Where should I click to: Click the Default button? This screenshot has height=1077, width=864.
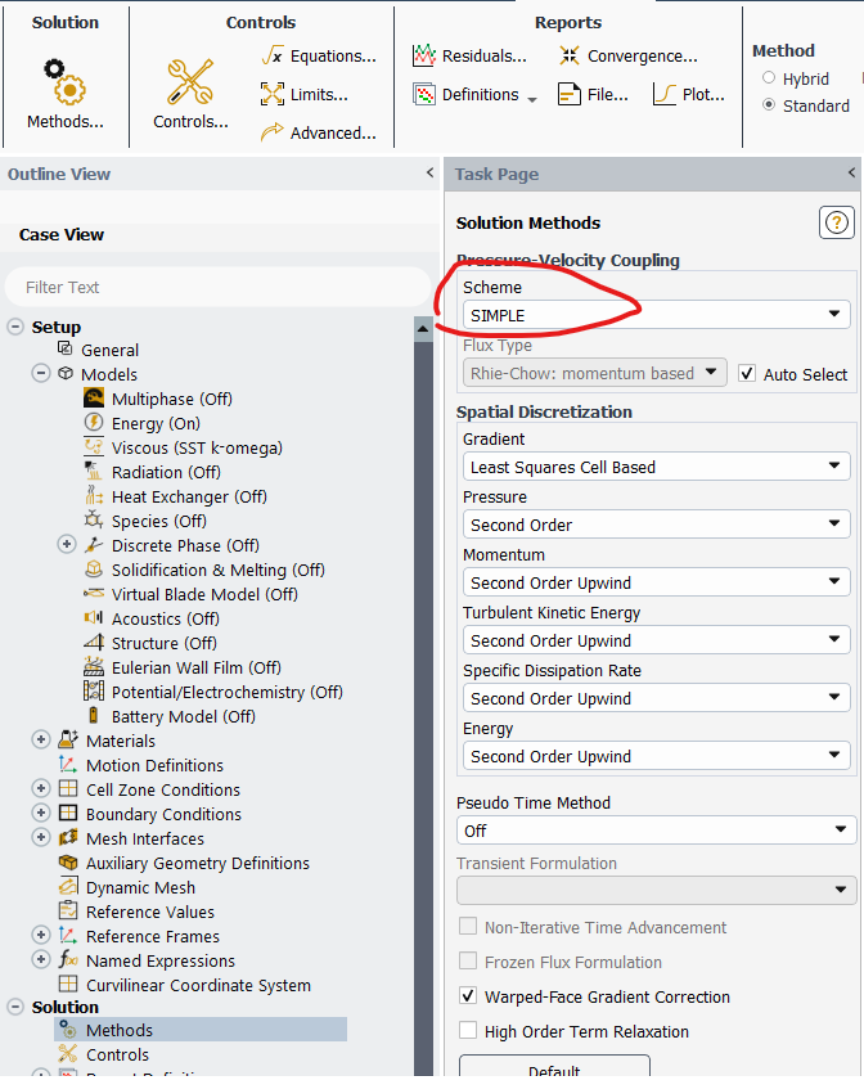tap(554, 1069)
